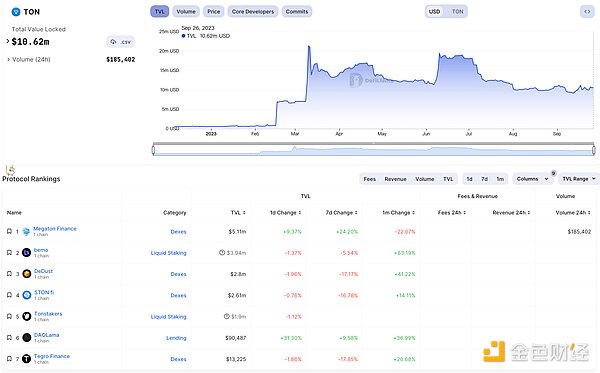The height and width of the screenshot is (373, 600).
Task: Click the STON.fi protocol logo
Action: pyautogui.click(x=26, y=295)
